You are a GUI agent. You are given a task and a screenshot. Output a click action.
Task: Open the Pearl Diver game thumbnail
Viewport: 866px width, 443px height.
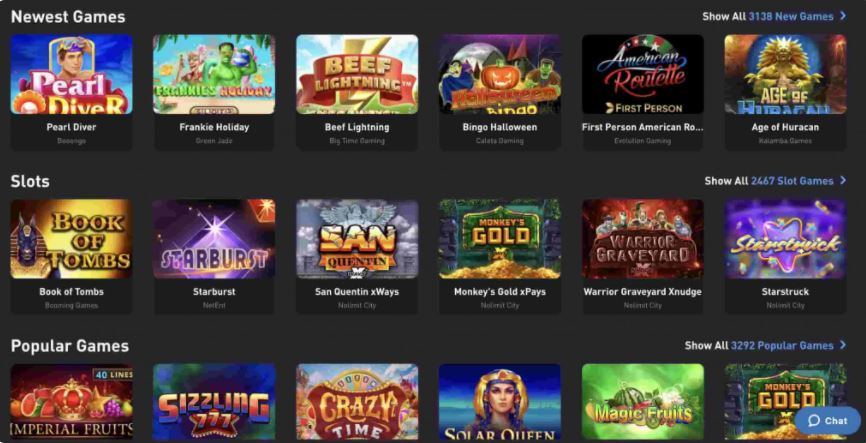pos(71,74)
